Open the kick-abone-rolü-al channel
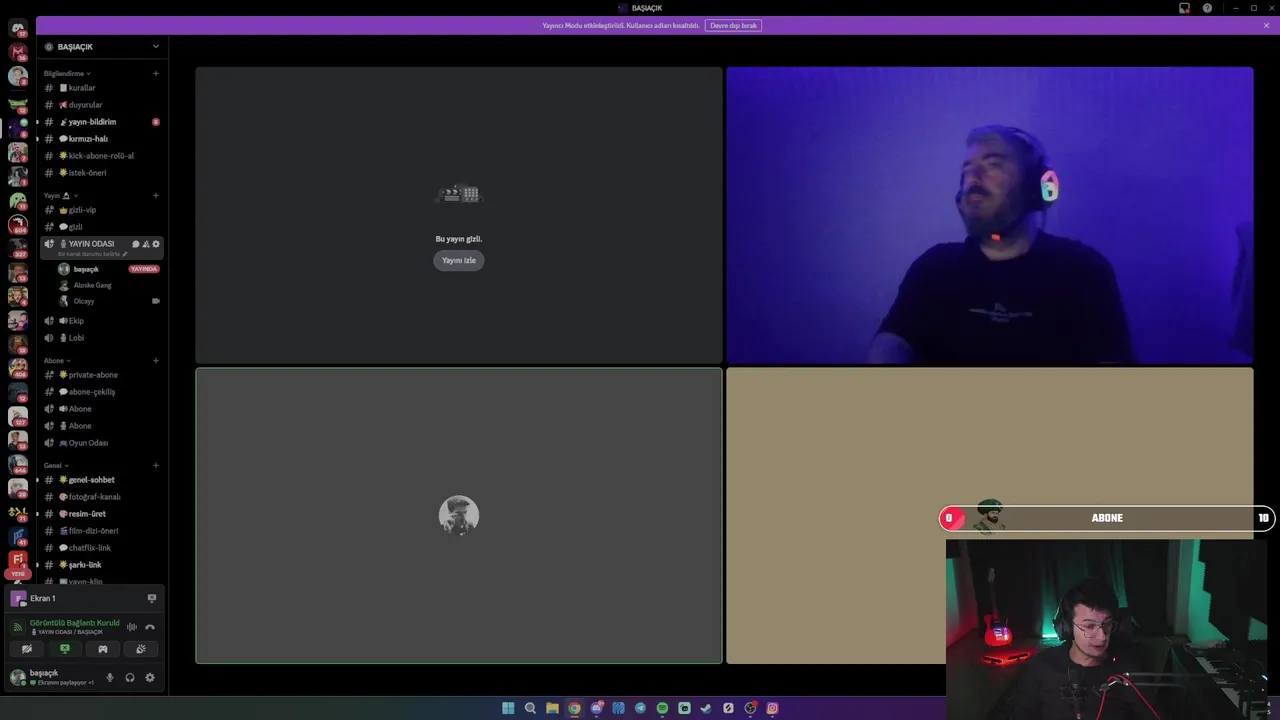 [x=101, y=156]
